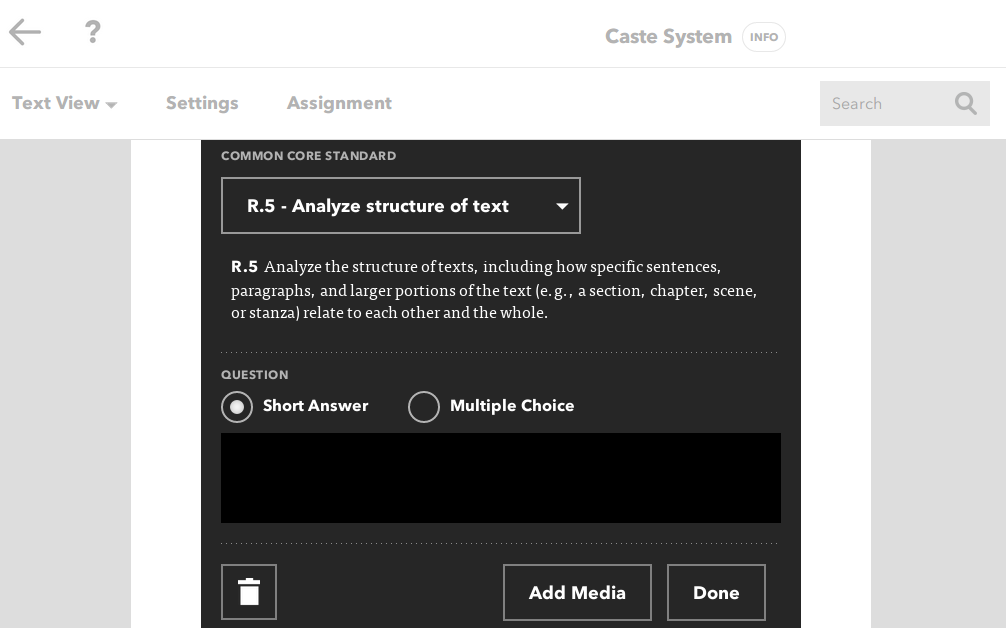
Task: Expand the R.5 Analyze structure of text dropdown
Action: tap(400, 206)
